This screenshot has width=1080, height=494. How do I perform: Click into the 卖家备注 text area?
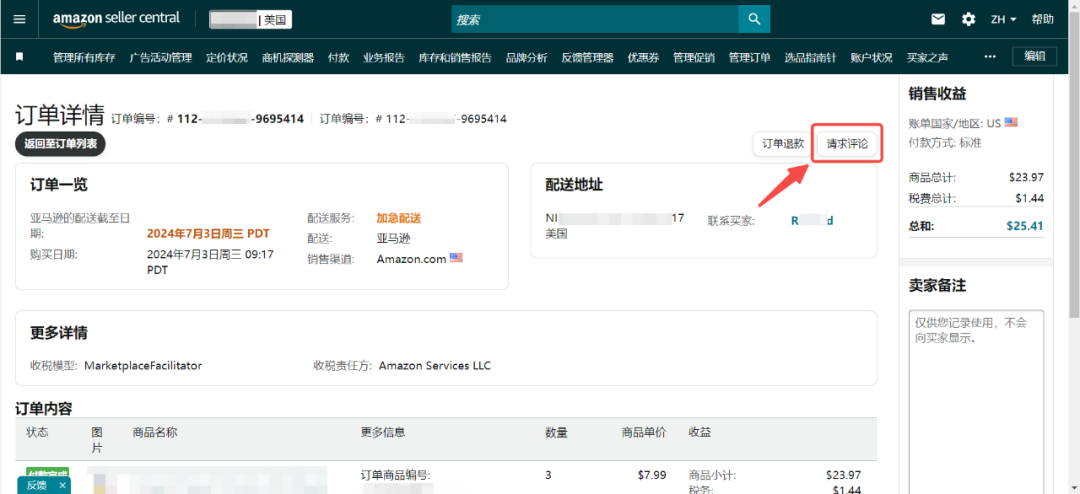[976, 401]
